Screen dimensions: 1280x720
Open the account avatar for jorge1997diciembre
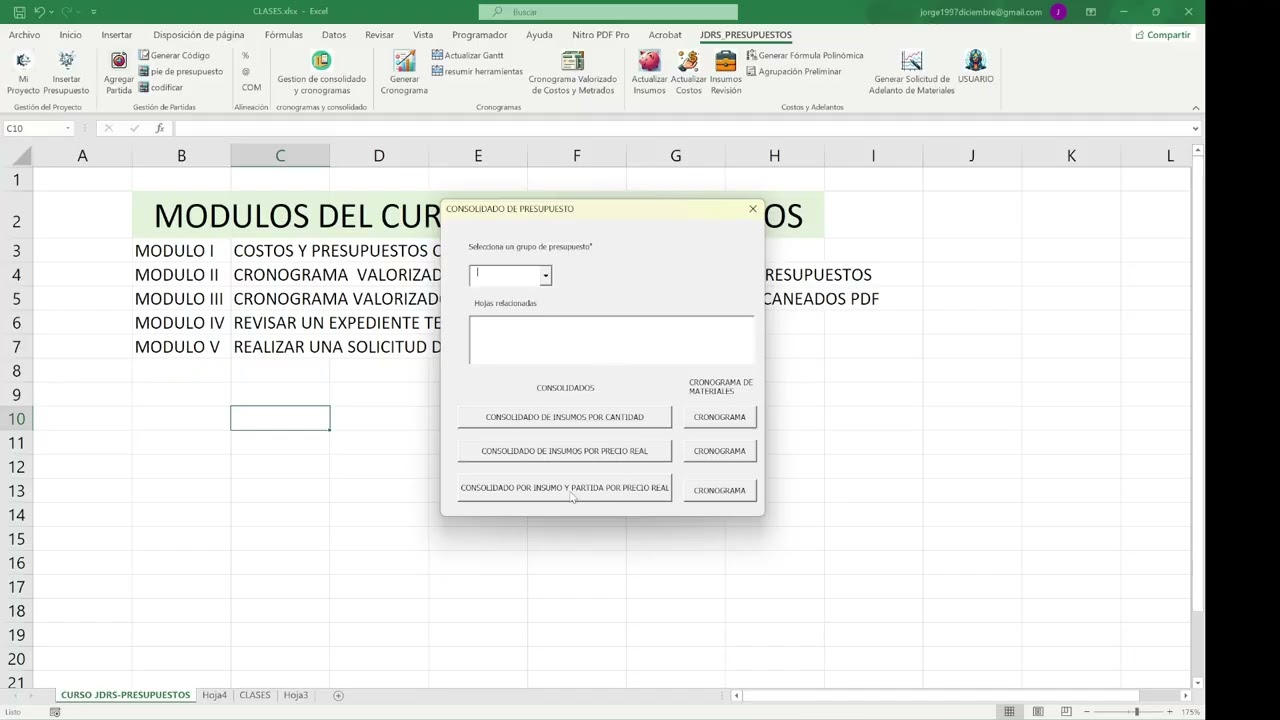pos(1059,12)
